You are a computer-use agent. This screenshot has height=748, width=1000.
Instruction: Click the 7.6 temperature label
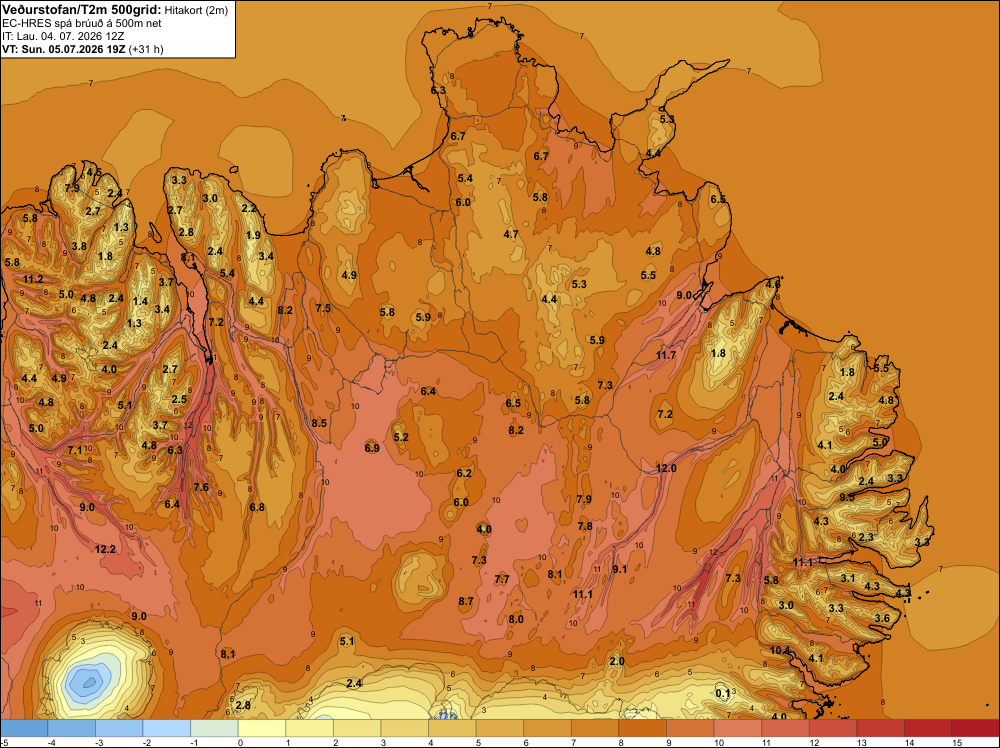(201, 487)
